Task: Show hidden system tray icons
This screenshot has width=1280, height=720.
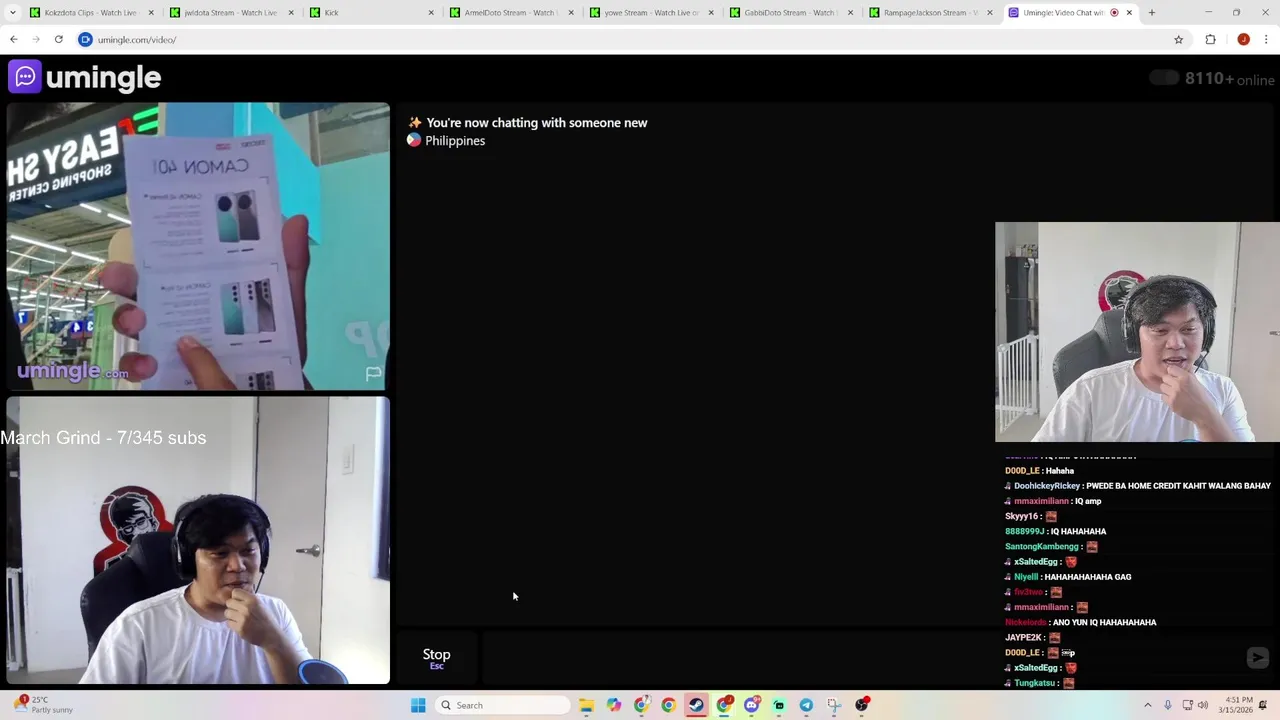Action: pos(1147,705)
